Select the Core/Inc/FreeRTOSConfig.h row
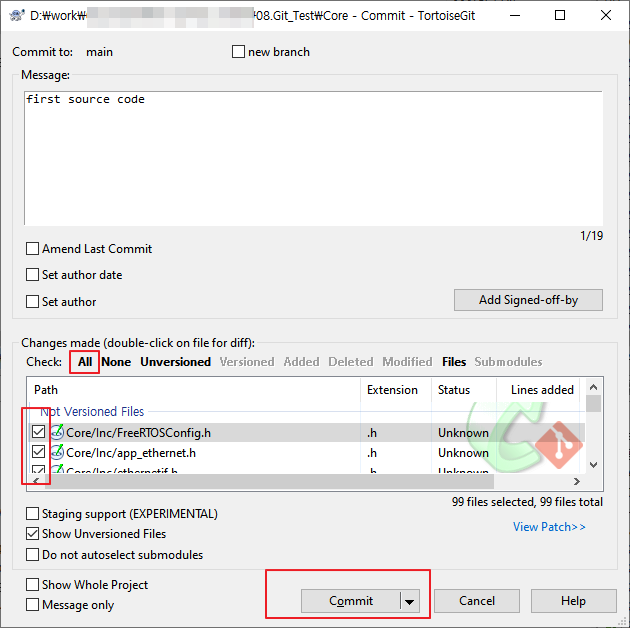630x628 pixels. pos(307,432)
